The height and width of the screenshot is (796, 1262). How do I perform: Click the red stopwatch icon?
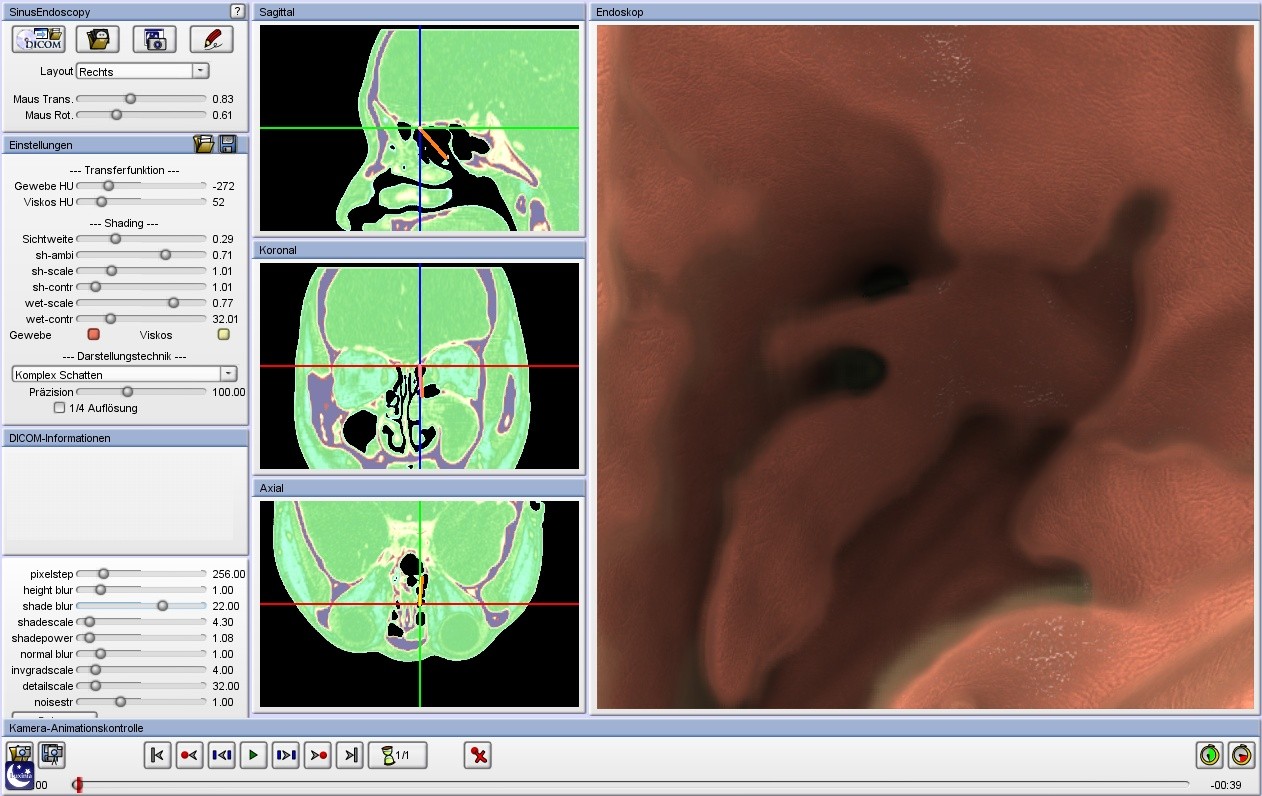1241,755
